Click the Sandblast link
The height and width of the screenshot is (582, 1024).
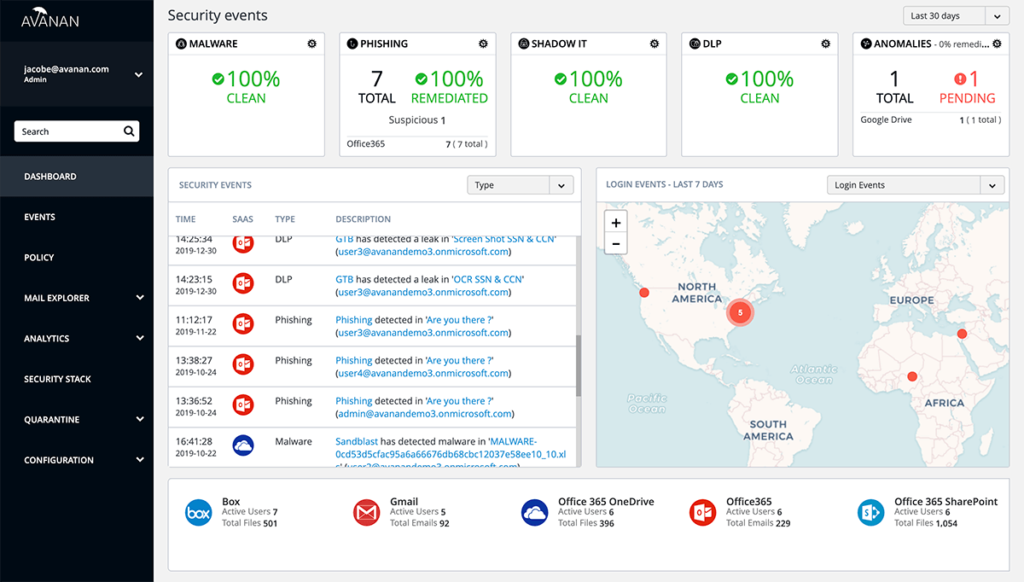[357, 441]
